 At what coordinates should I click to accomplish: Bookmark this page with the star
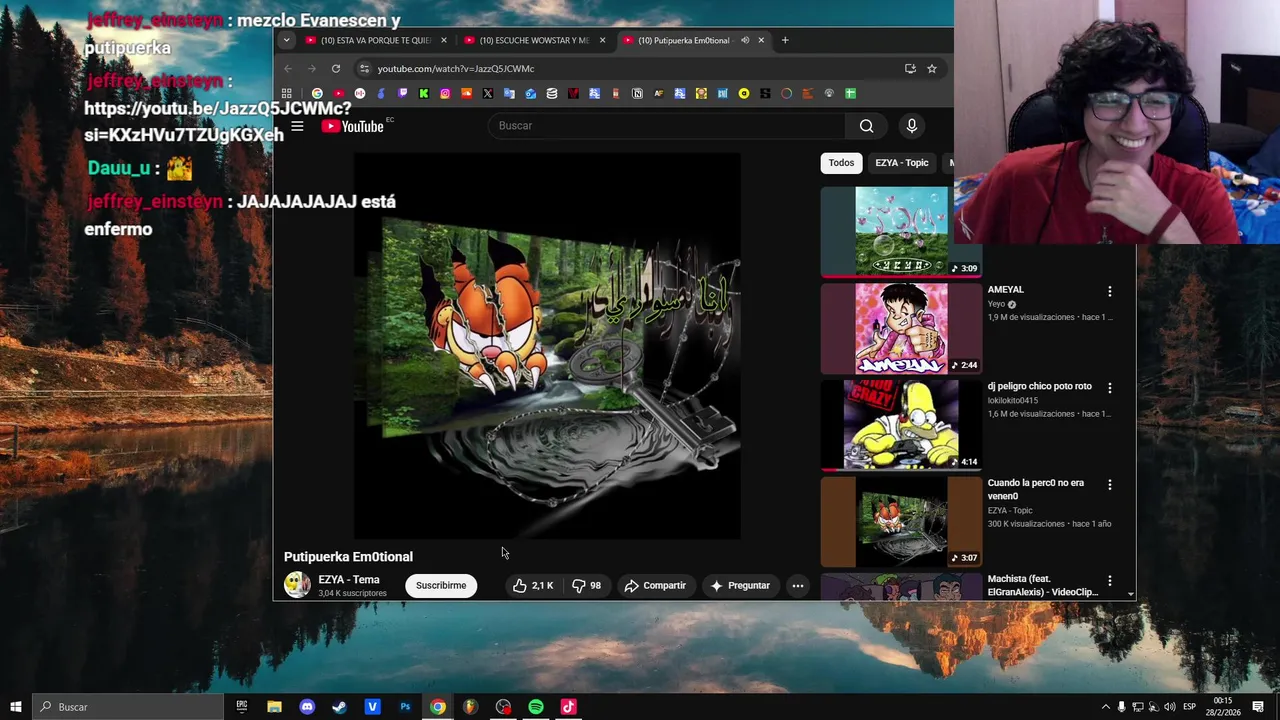coord(931,68)
